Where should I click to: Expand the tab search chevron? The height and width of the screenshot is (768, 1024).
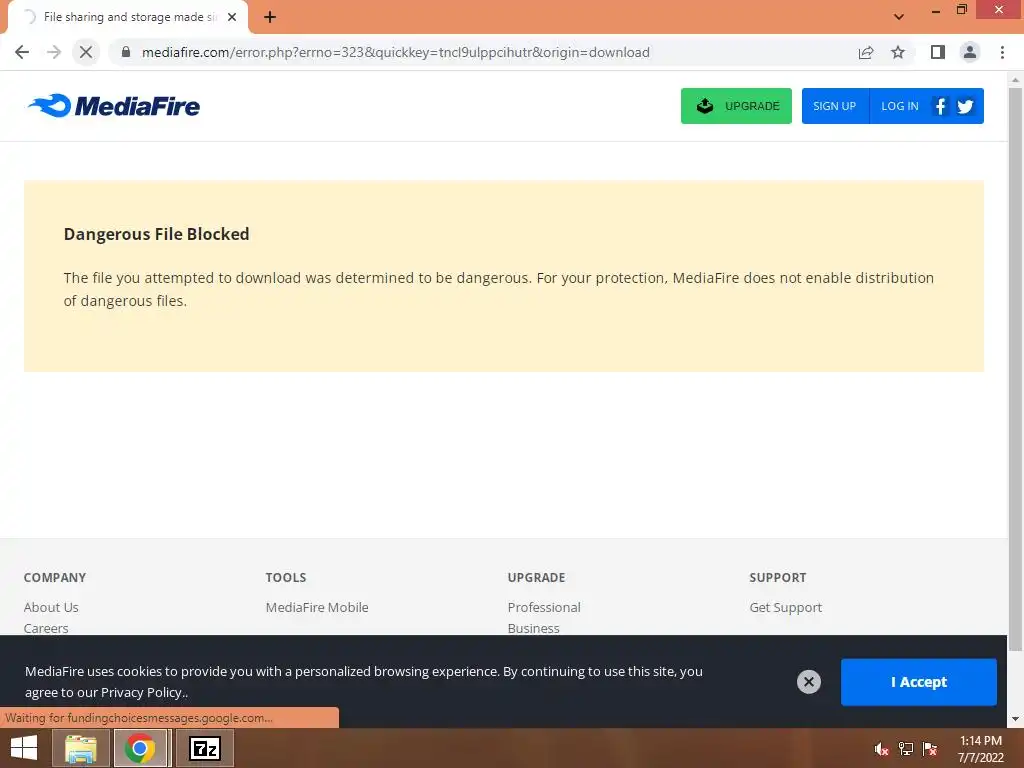899,17
